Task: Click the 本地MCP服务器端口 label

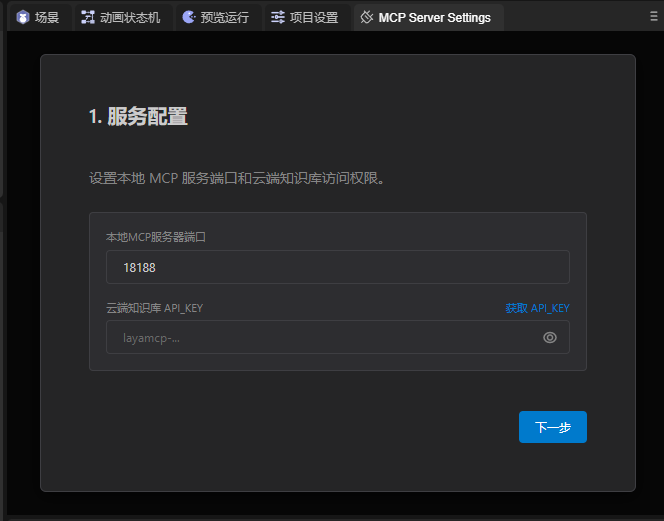Action: pos(156,237)
